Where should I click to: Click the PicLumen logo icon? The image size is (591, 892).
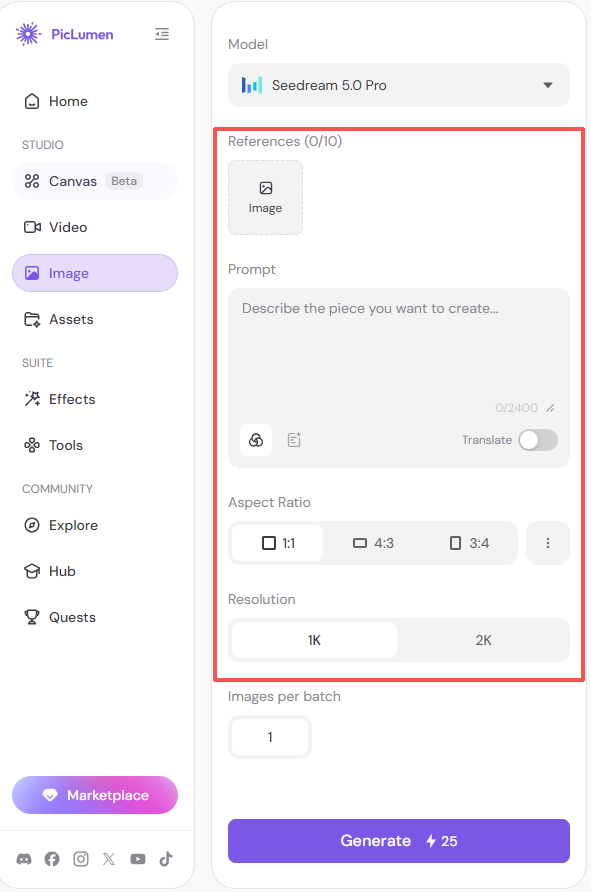(x=28, y=34)
